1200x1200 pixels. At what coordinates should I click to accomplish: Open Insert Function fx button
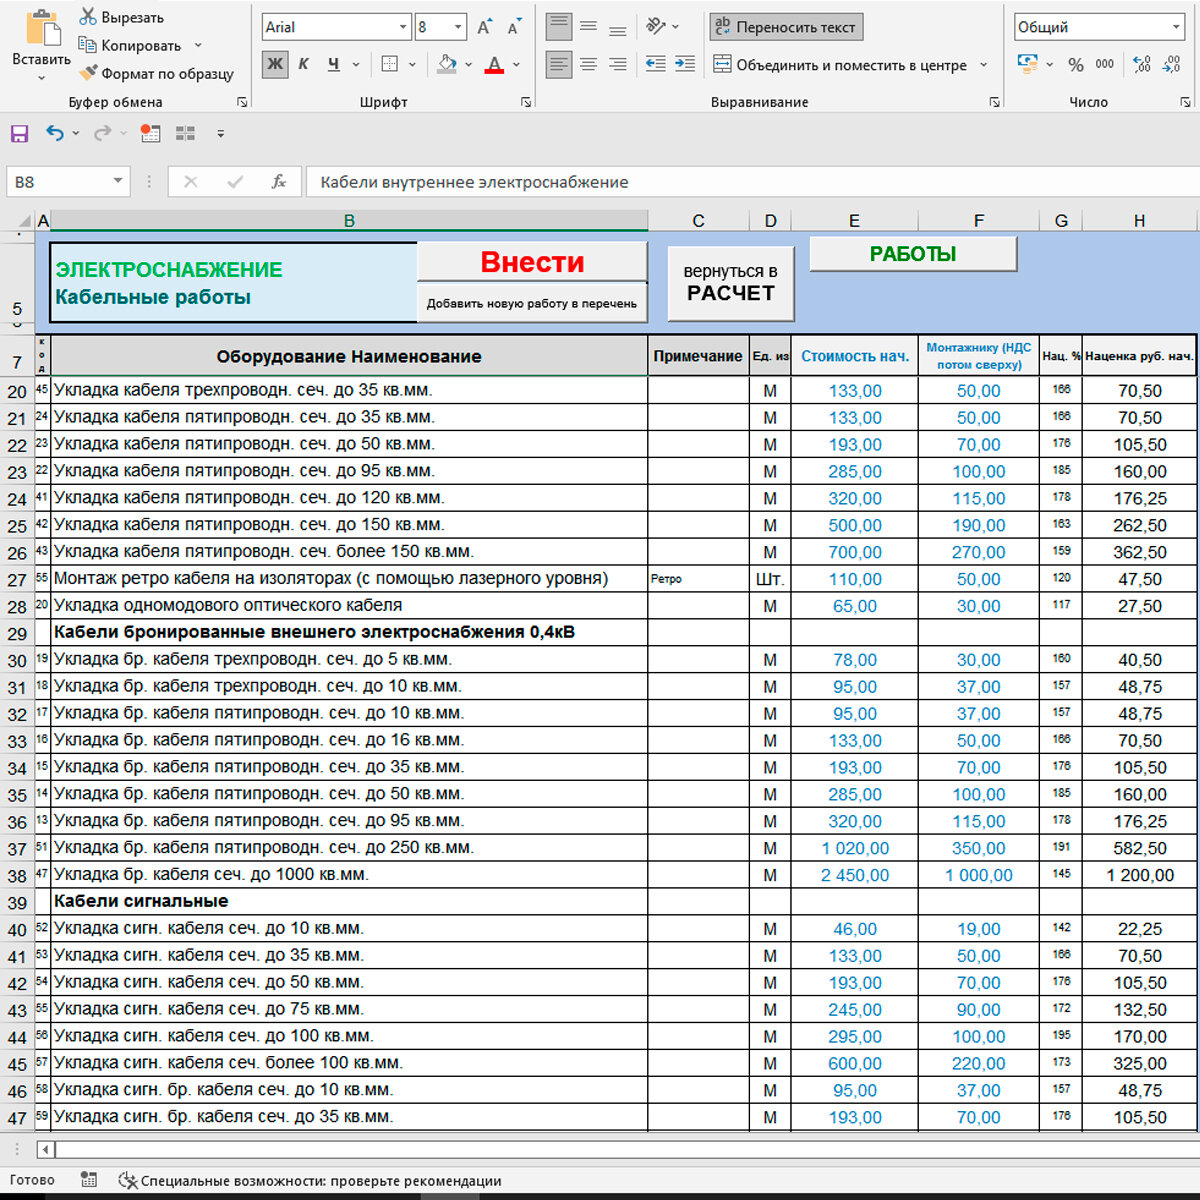click(x=279, y=182)
